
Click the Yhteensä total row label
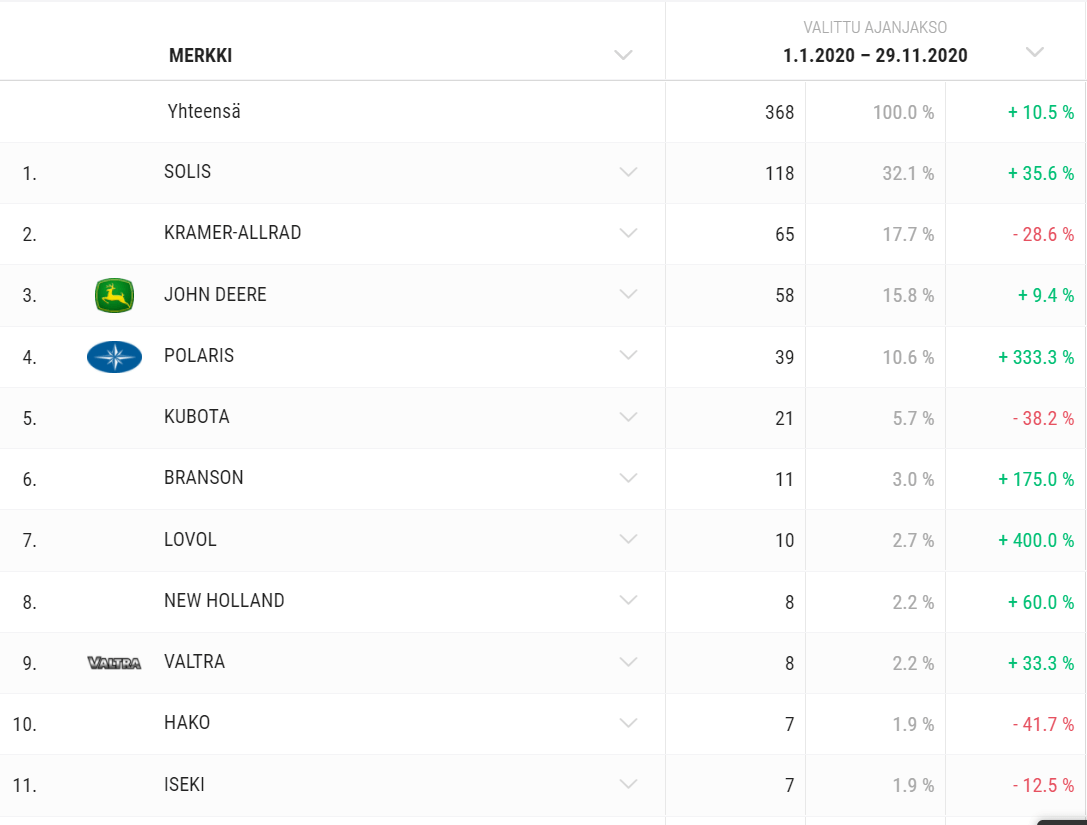pos(204,111)
